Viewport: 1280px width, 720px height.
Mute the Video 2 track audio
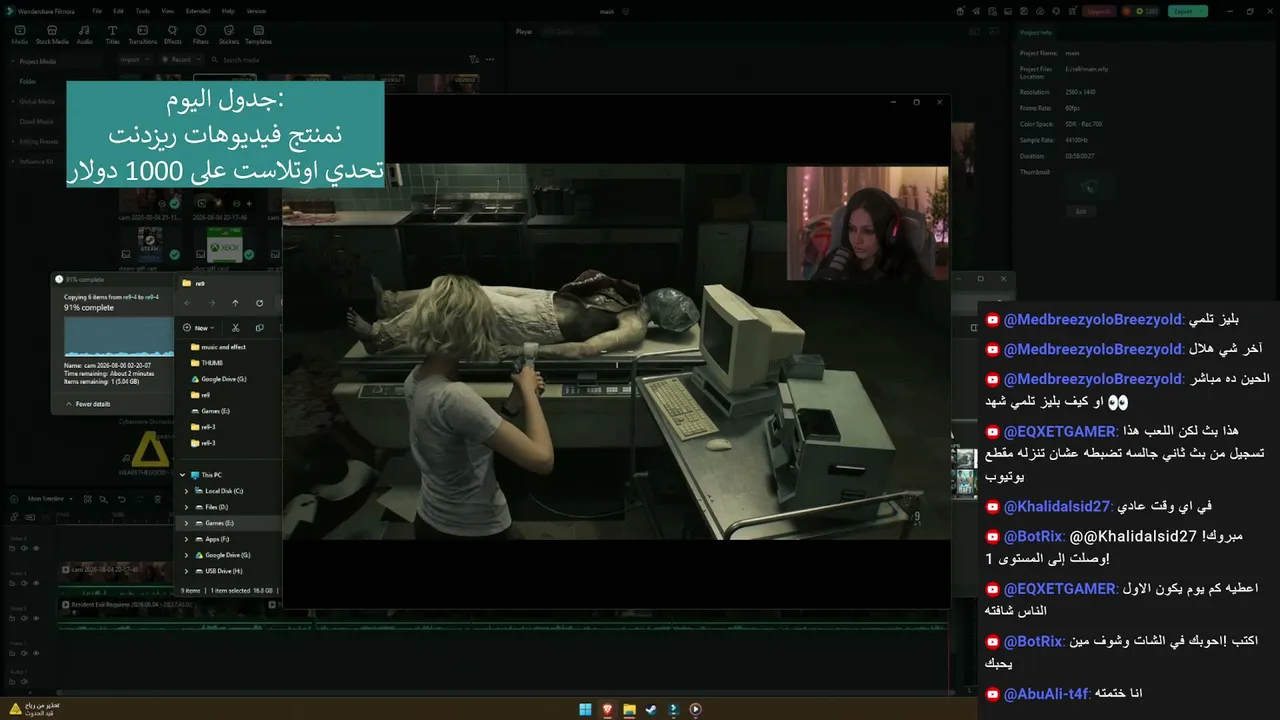[26, 617]
